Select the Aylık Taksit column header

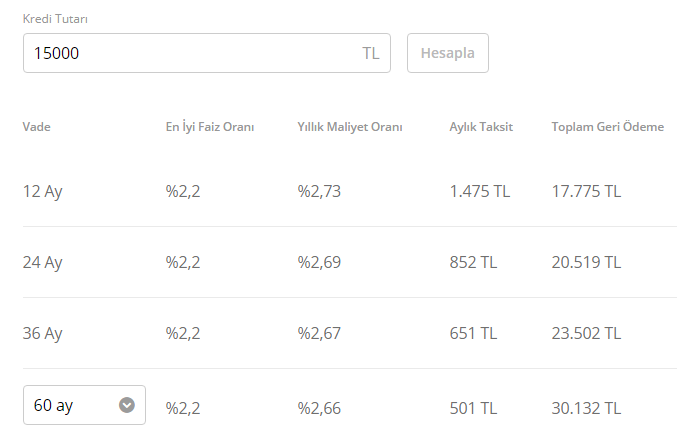tap(481, 127)
